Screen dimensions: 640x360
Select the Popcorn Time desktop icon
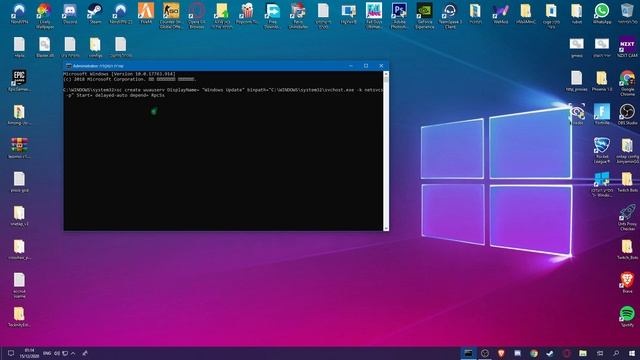247,13
